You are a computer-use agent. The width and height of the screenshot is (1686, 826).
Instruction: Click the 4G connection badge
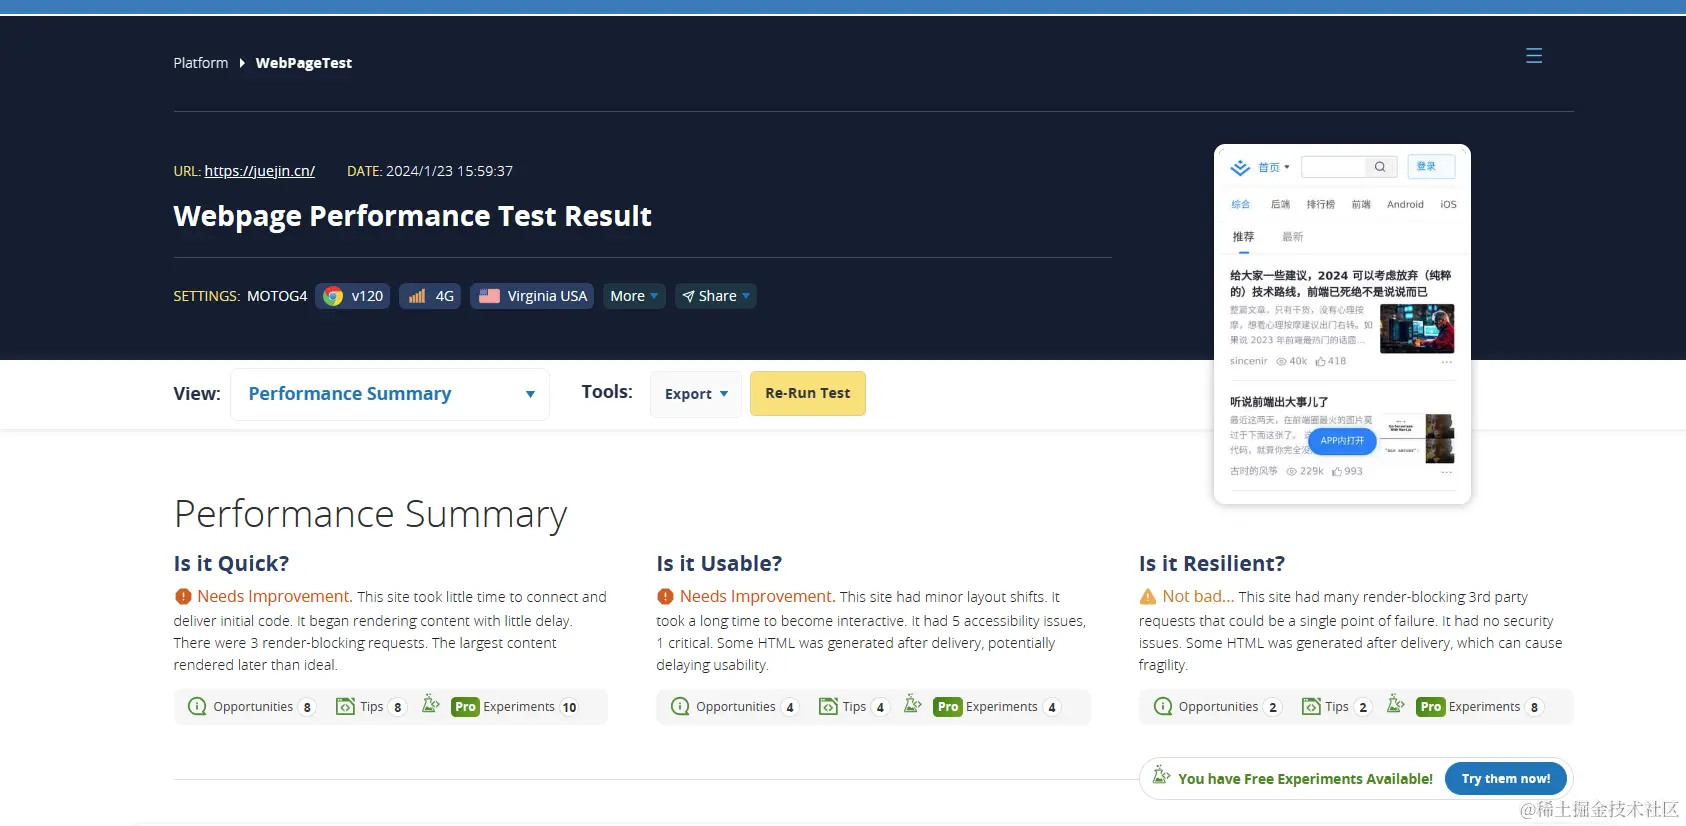(x=430, y=296)
